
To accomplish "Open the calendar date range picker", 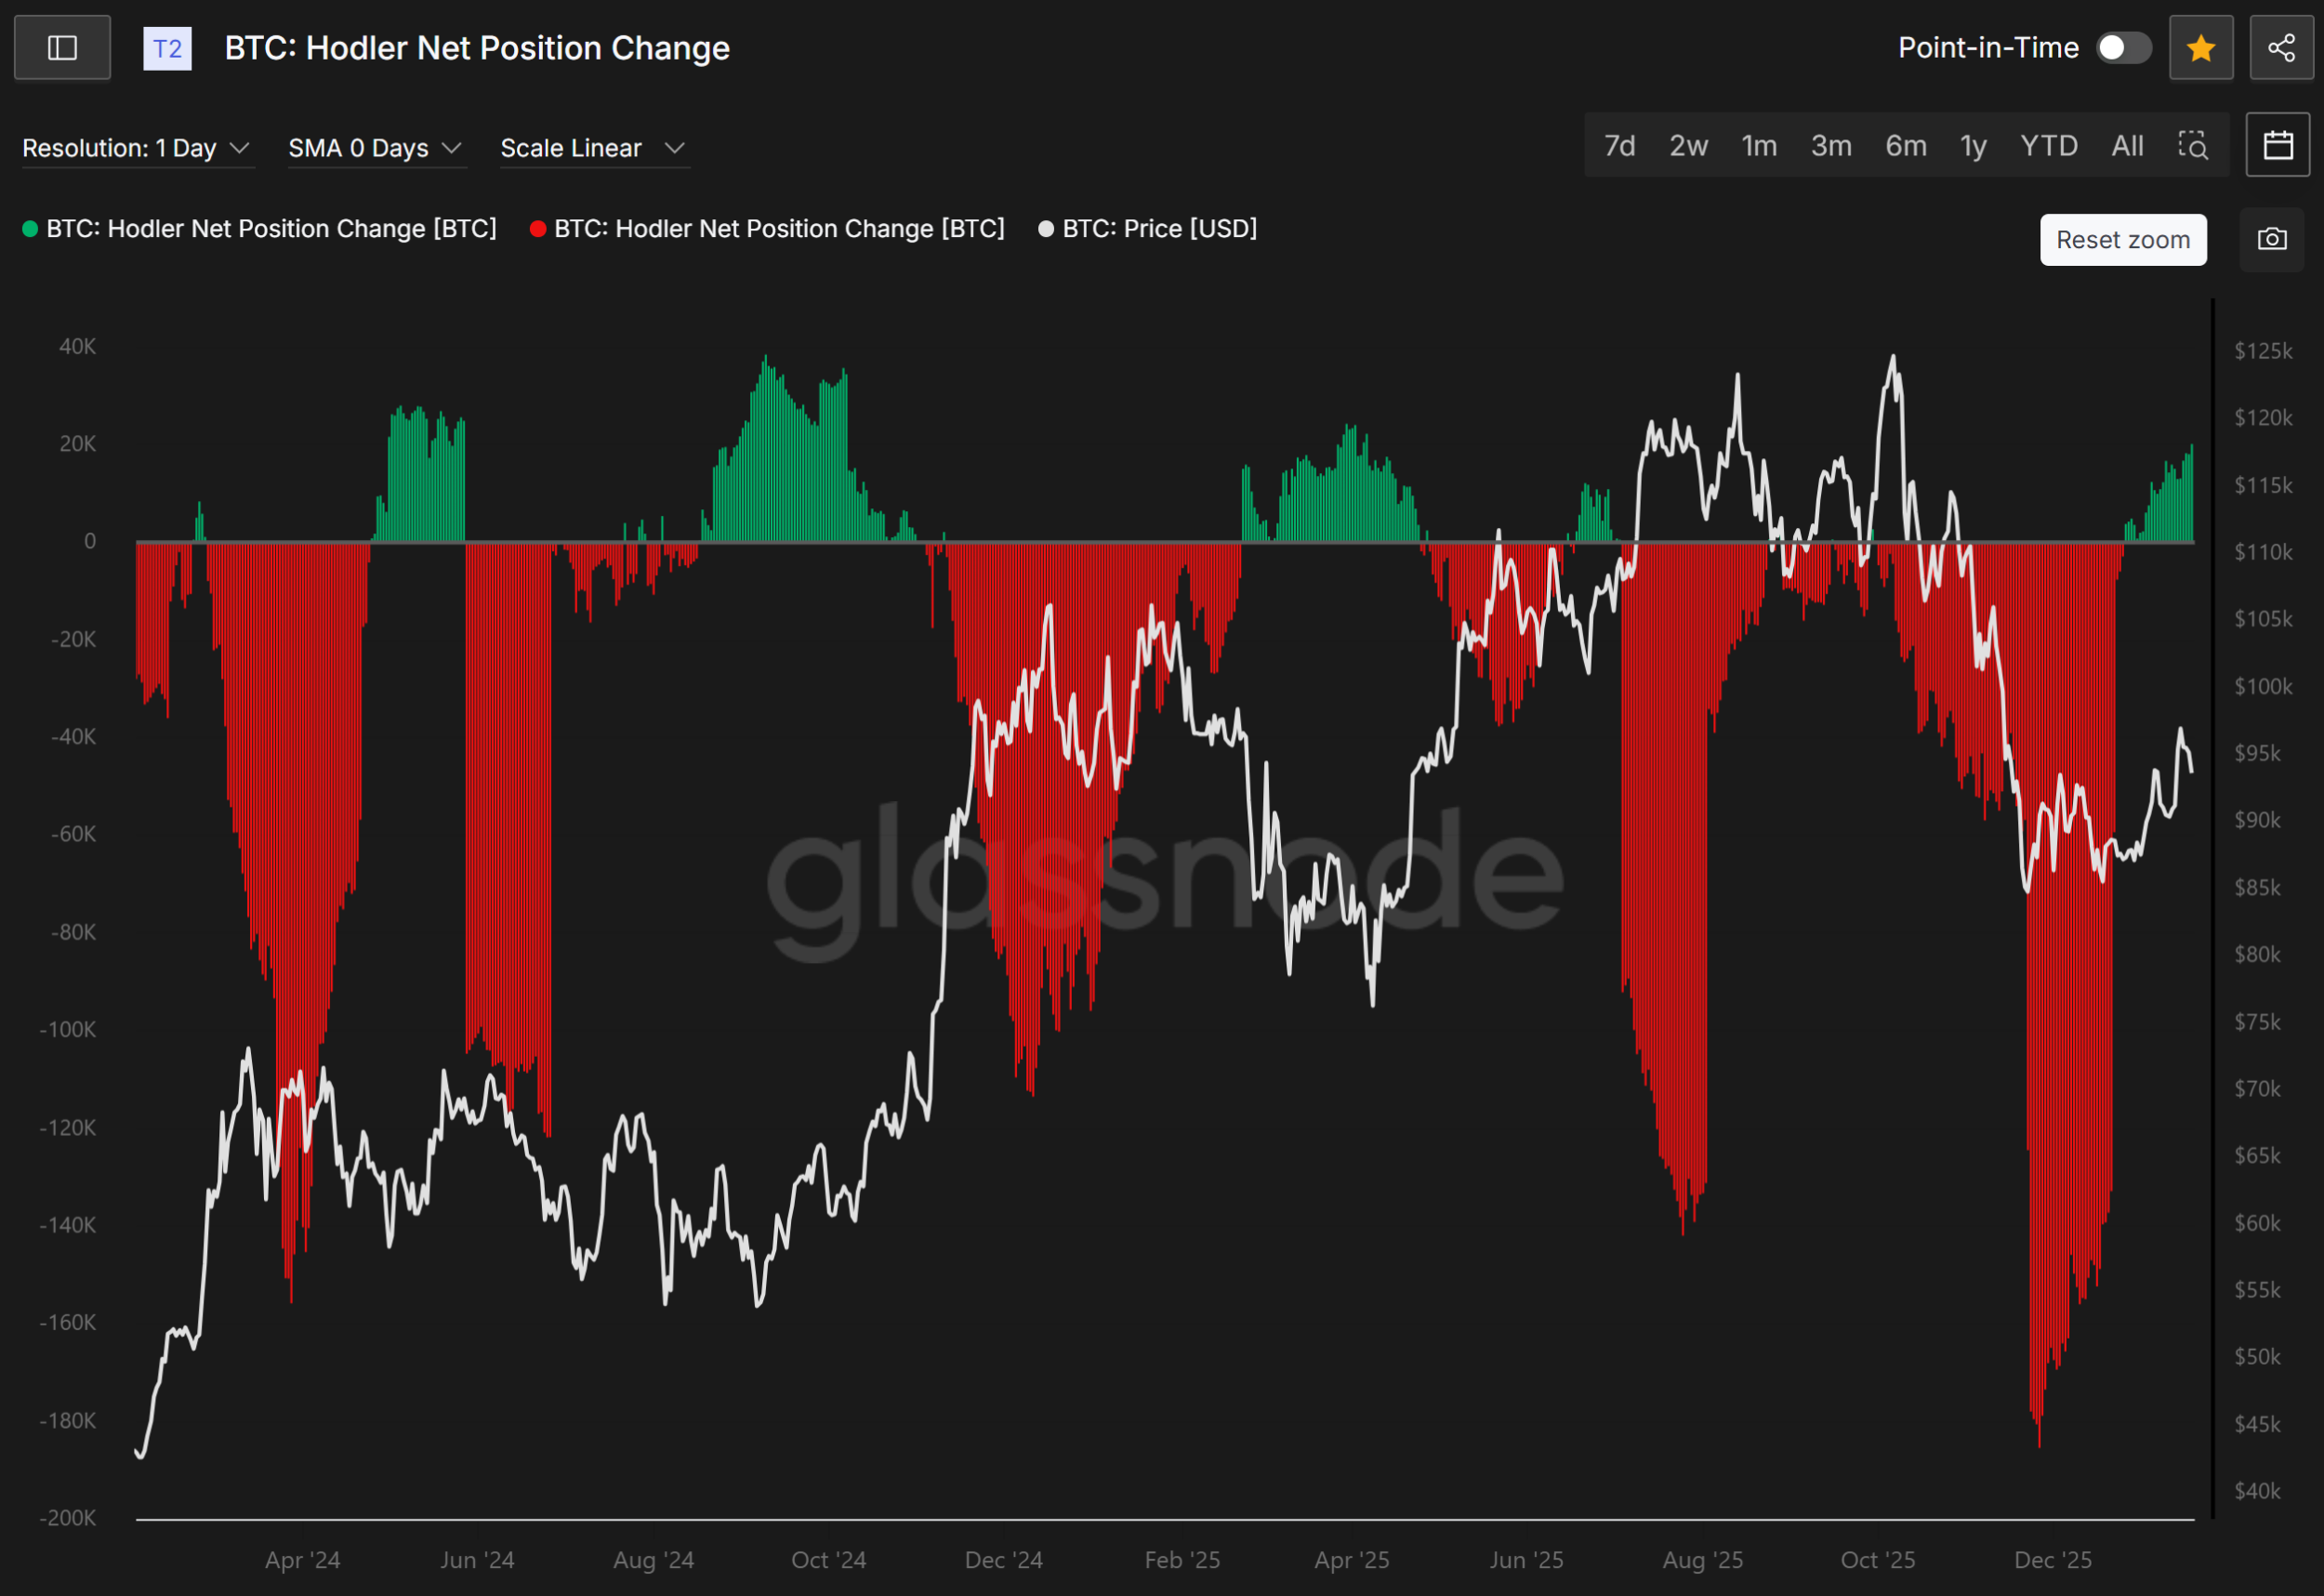I will tap(2277, 146).
